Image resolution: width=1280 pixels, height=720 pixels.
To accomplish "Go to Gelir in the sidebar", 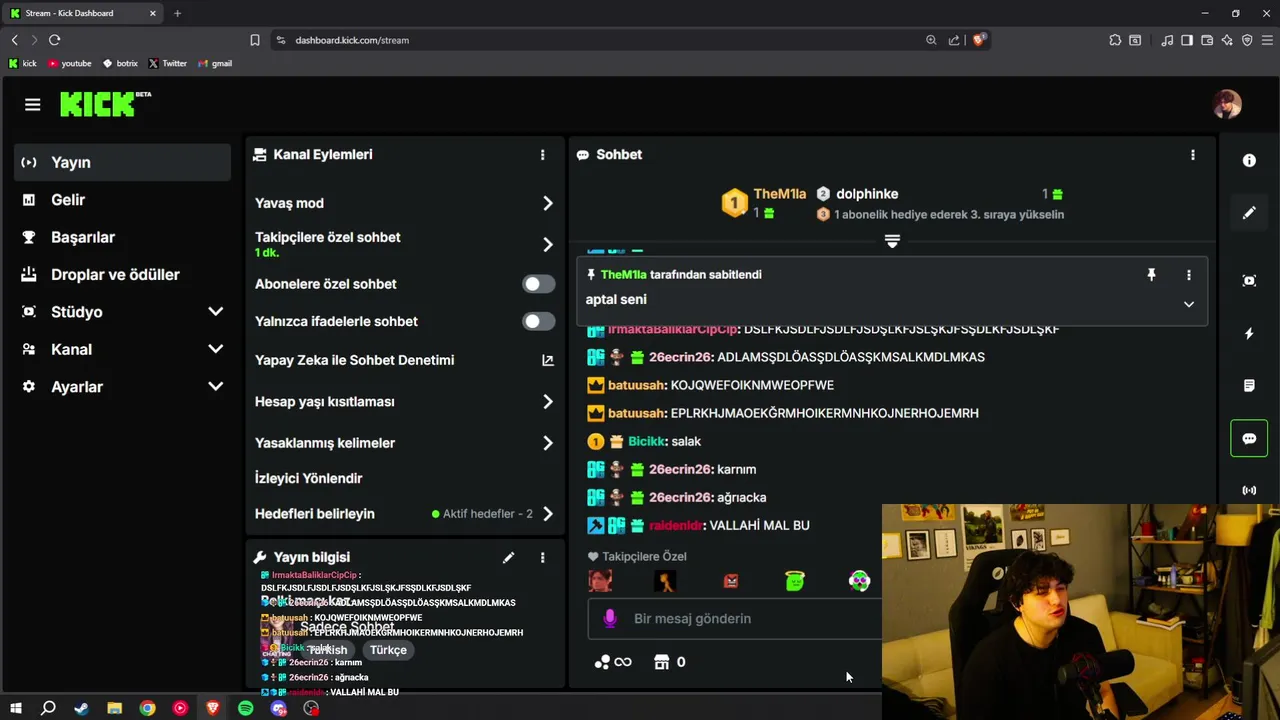I will pos(122,200).
